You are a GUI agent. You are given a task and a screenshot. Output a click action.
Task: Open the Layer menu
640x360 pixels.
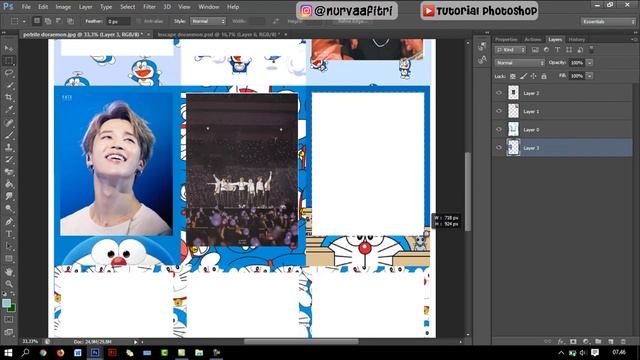[x=85, y=7]
